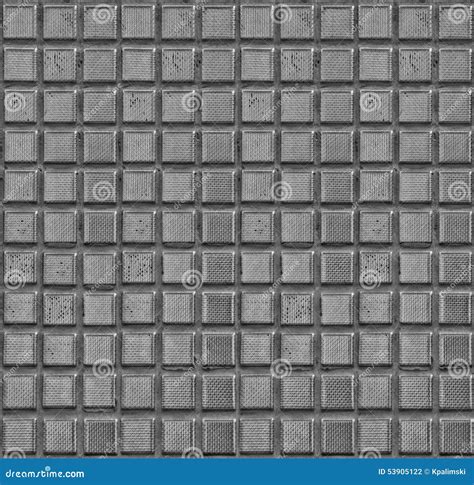Click the Kpalimski author credit
The width and height of the screenshot is (474, 485).
click(x=449, y=472)
